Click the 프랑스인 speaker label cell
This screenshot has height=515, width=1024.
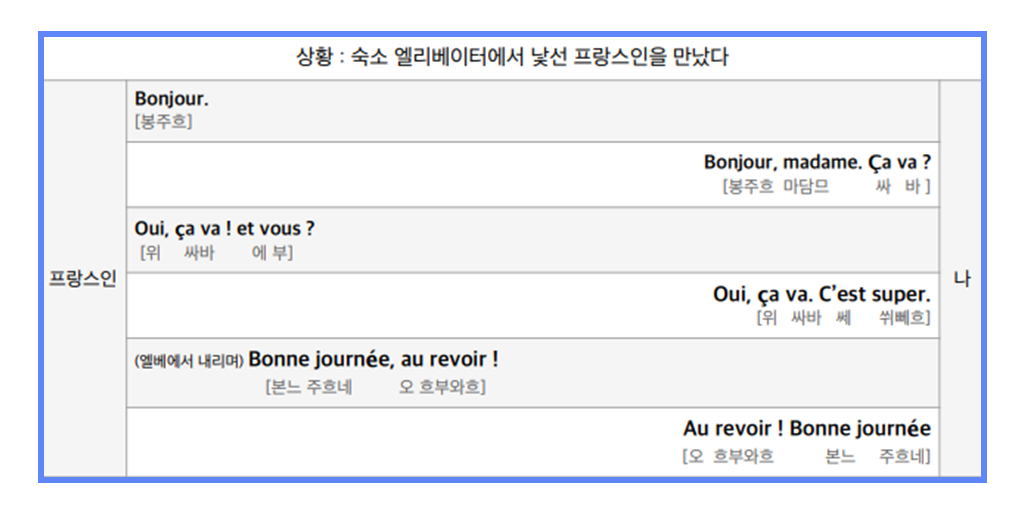pyautogui.click(x=83, y=280)
